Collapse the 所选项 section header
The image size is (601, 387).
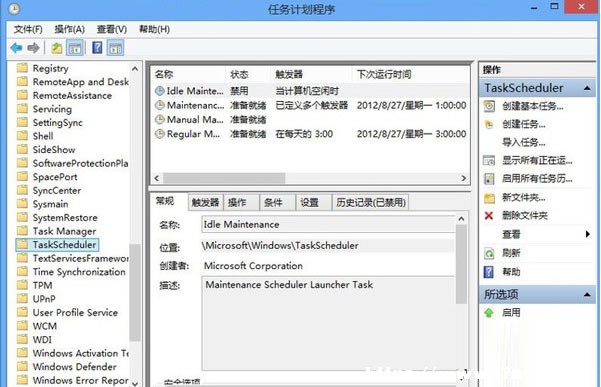click(587, 295)
